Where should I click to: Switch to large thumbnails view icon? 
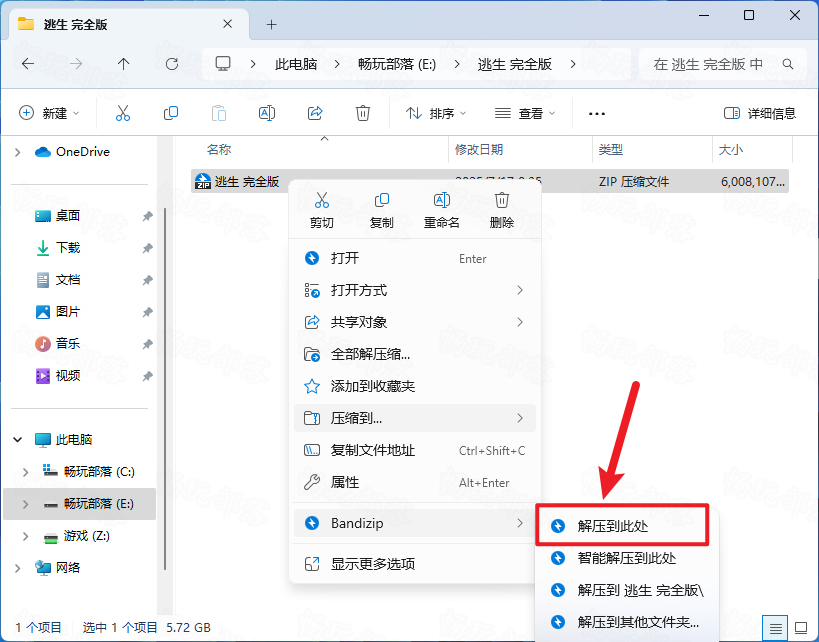click(801, 627)
